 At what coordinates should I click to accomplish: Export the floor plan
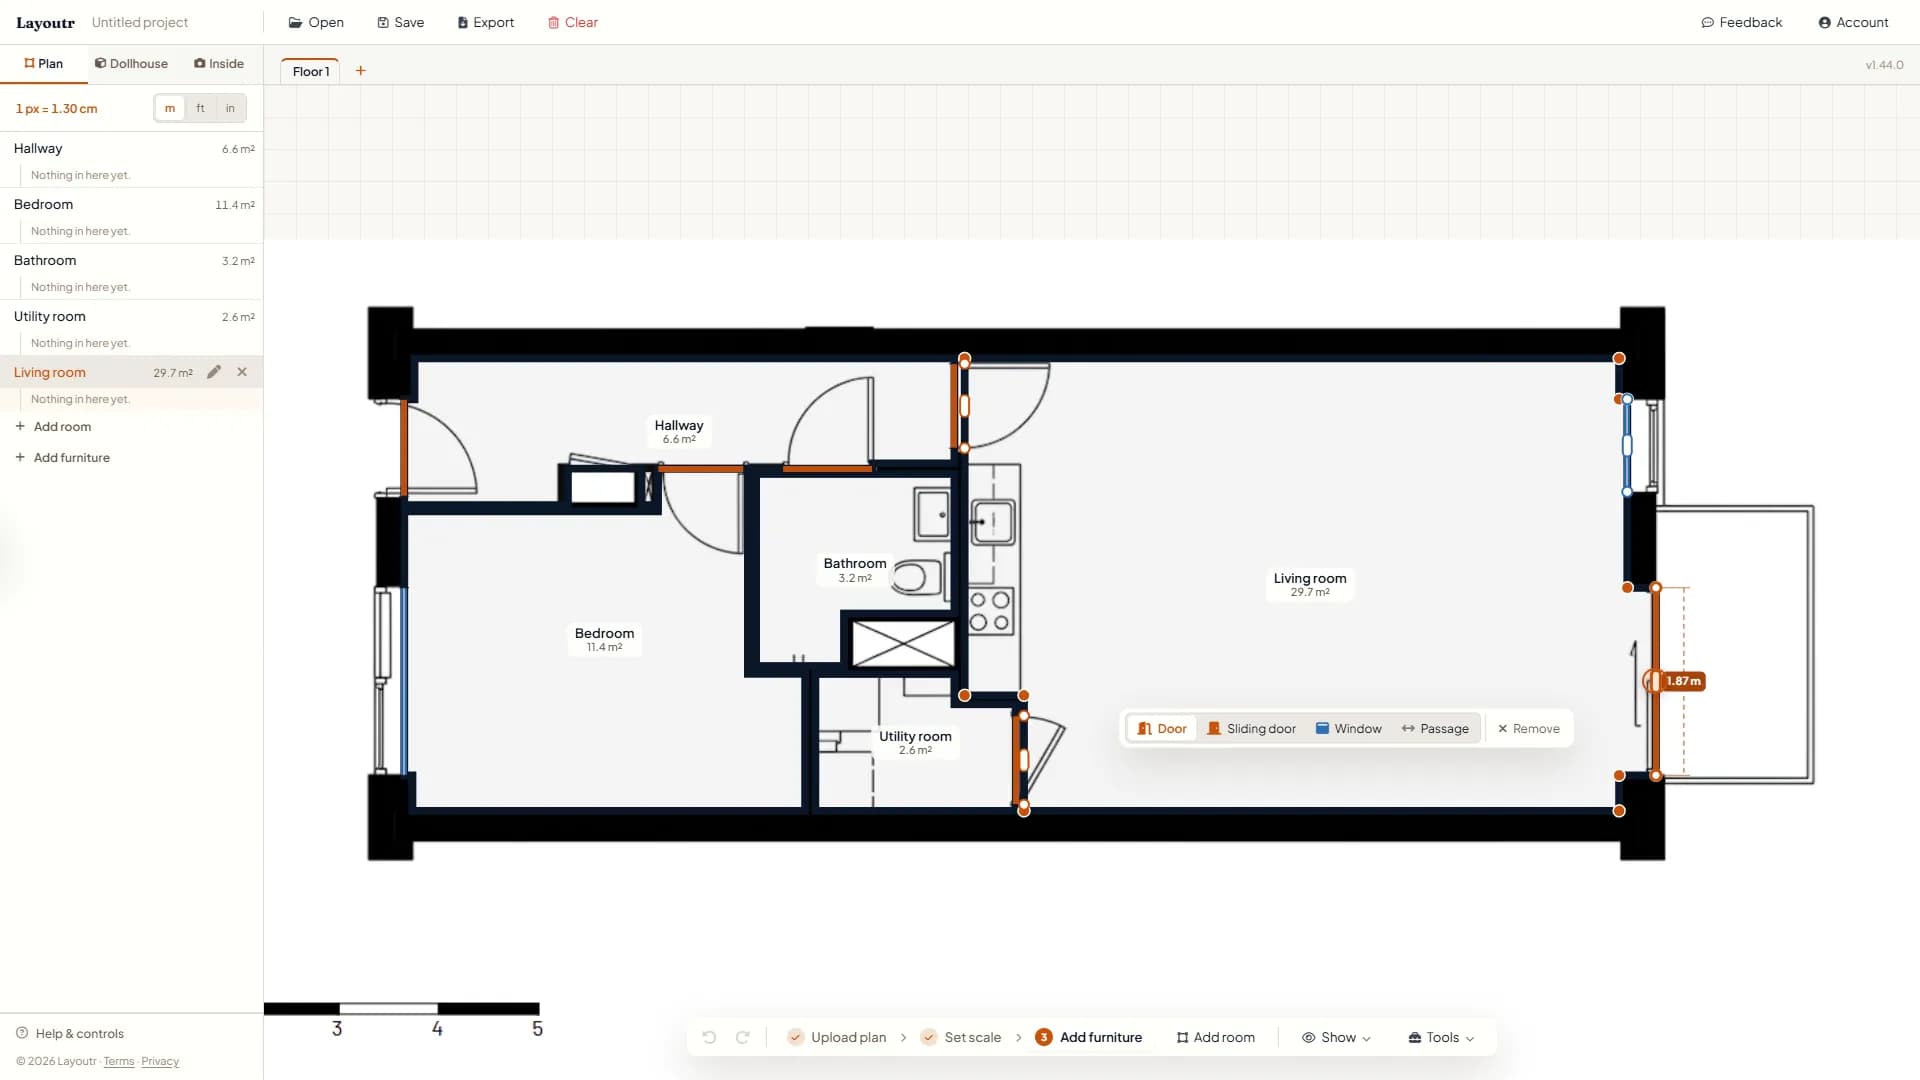point(486,22)
